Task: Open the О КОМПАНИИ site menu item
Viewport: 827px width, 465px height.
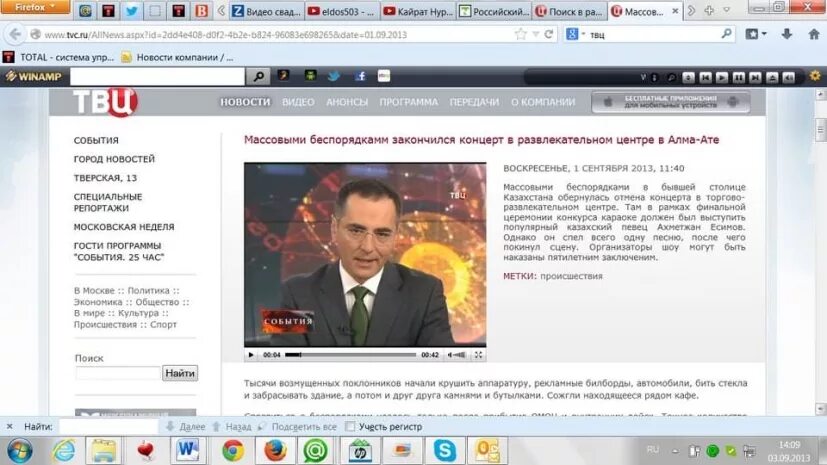Action: point(543,102)
